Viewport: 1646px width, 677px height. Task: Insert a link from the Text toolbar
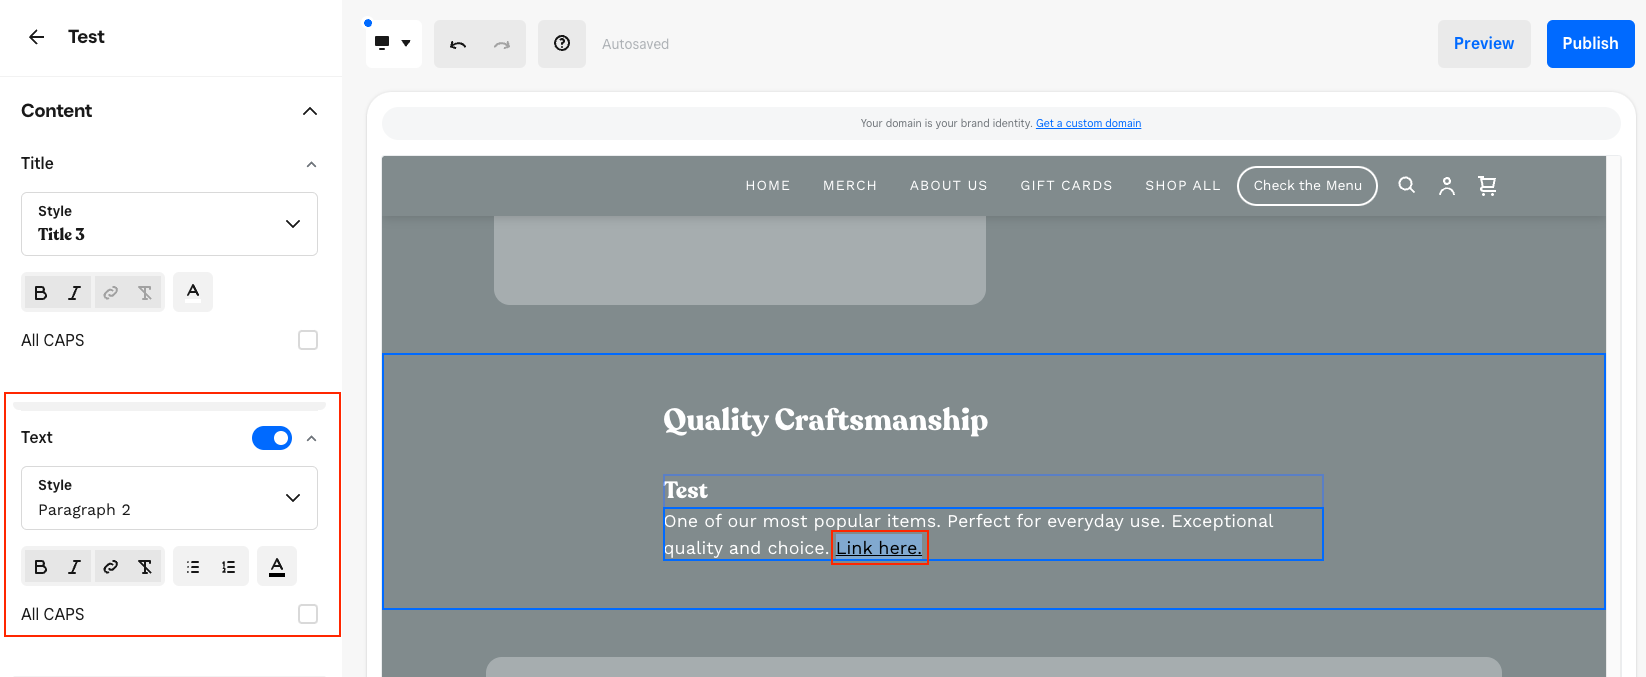110,567
